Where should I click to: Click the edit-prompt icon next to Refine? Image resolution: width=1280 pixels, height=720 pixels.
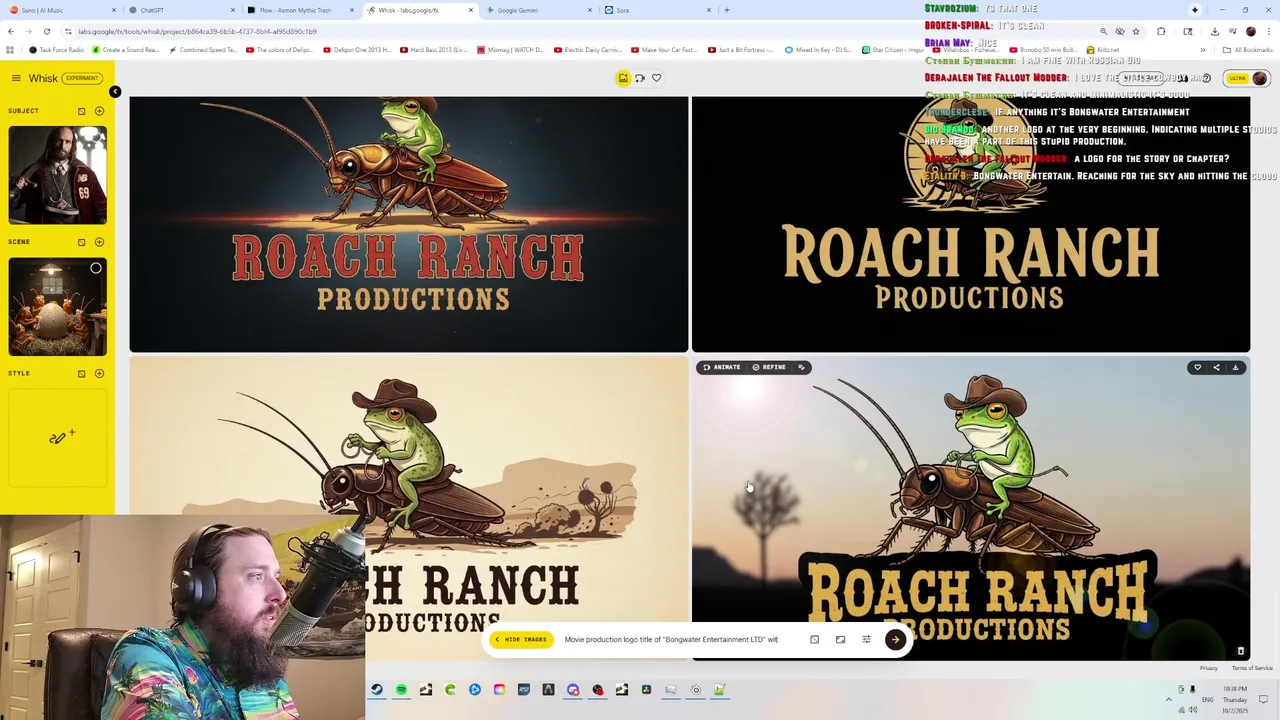802,367
